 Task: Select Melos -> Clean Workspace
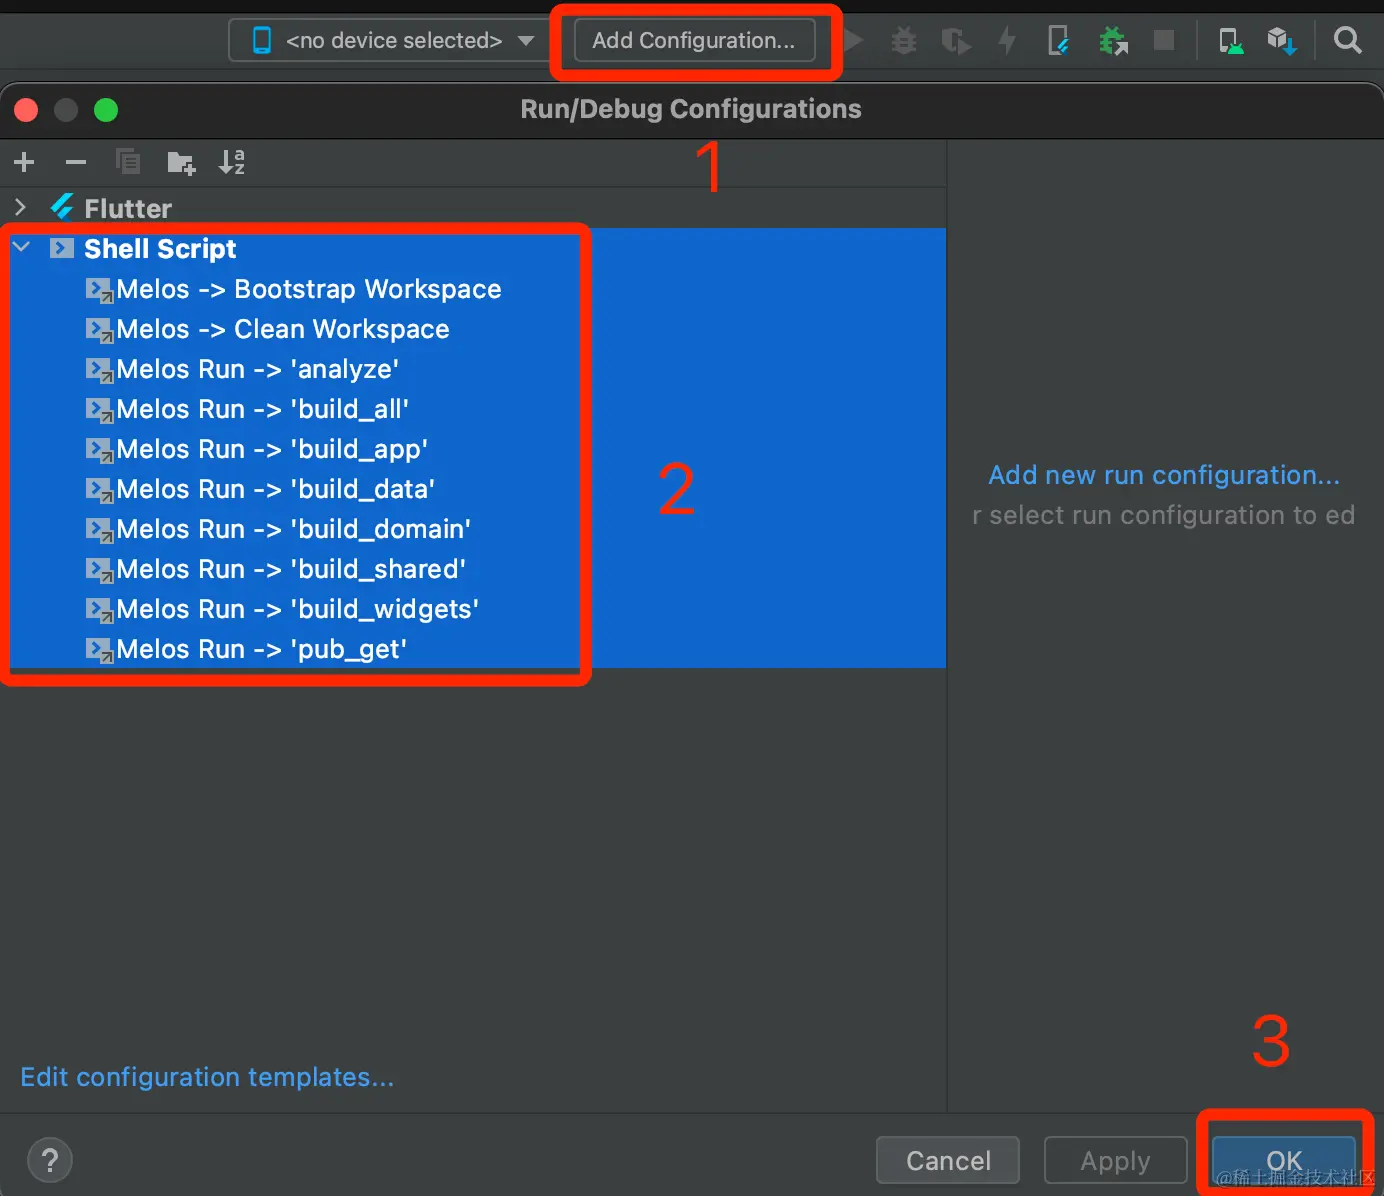(283, 329)
